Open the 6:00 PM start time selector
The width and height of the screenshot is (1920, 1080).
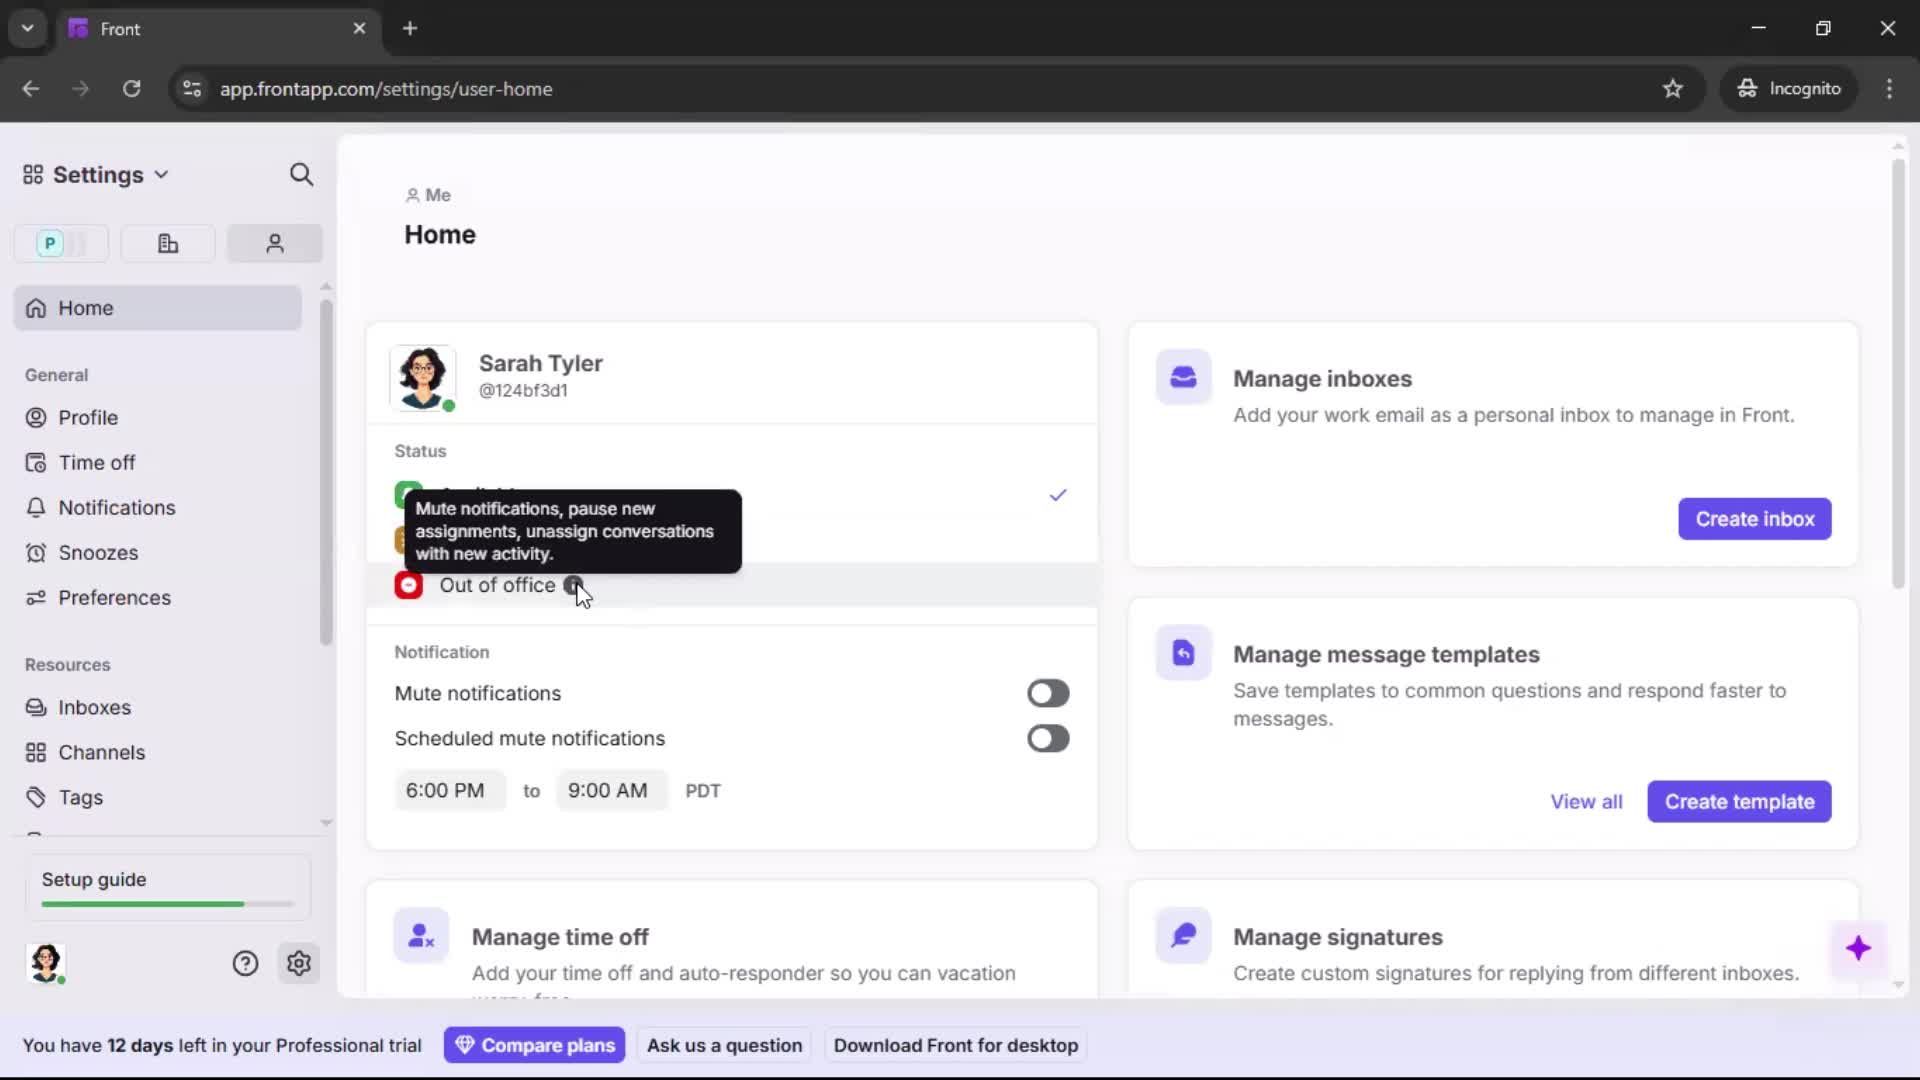point(448,790)
